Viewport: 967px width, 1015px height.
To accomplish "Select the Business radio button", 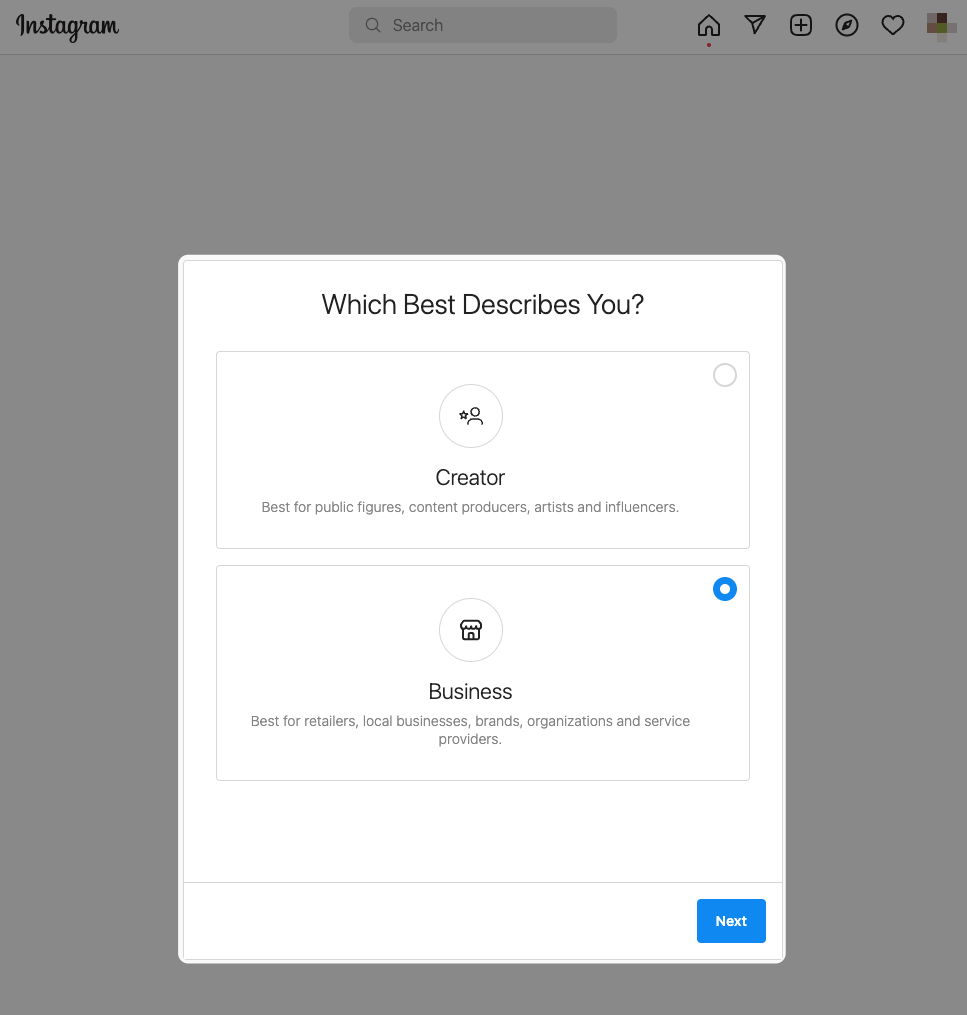I will pos(725,589).
